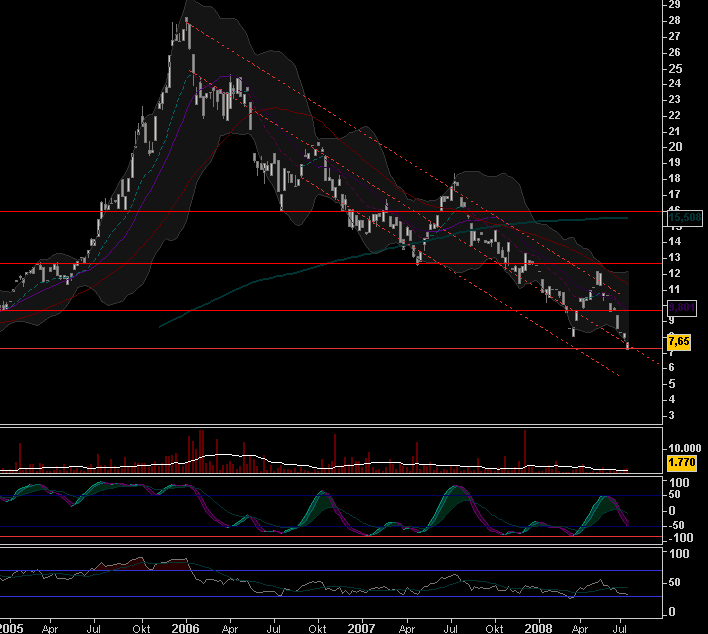
Task: Click the 2008 year label on time axis
Action: pos(537,627)
